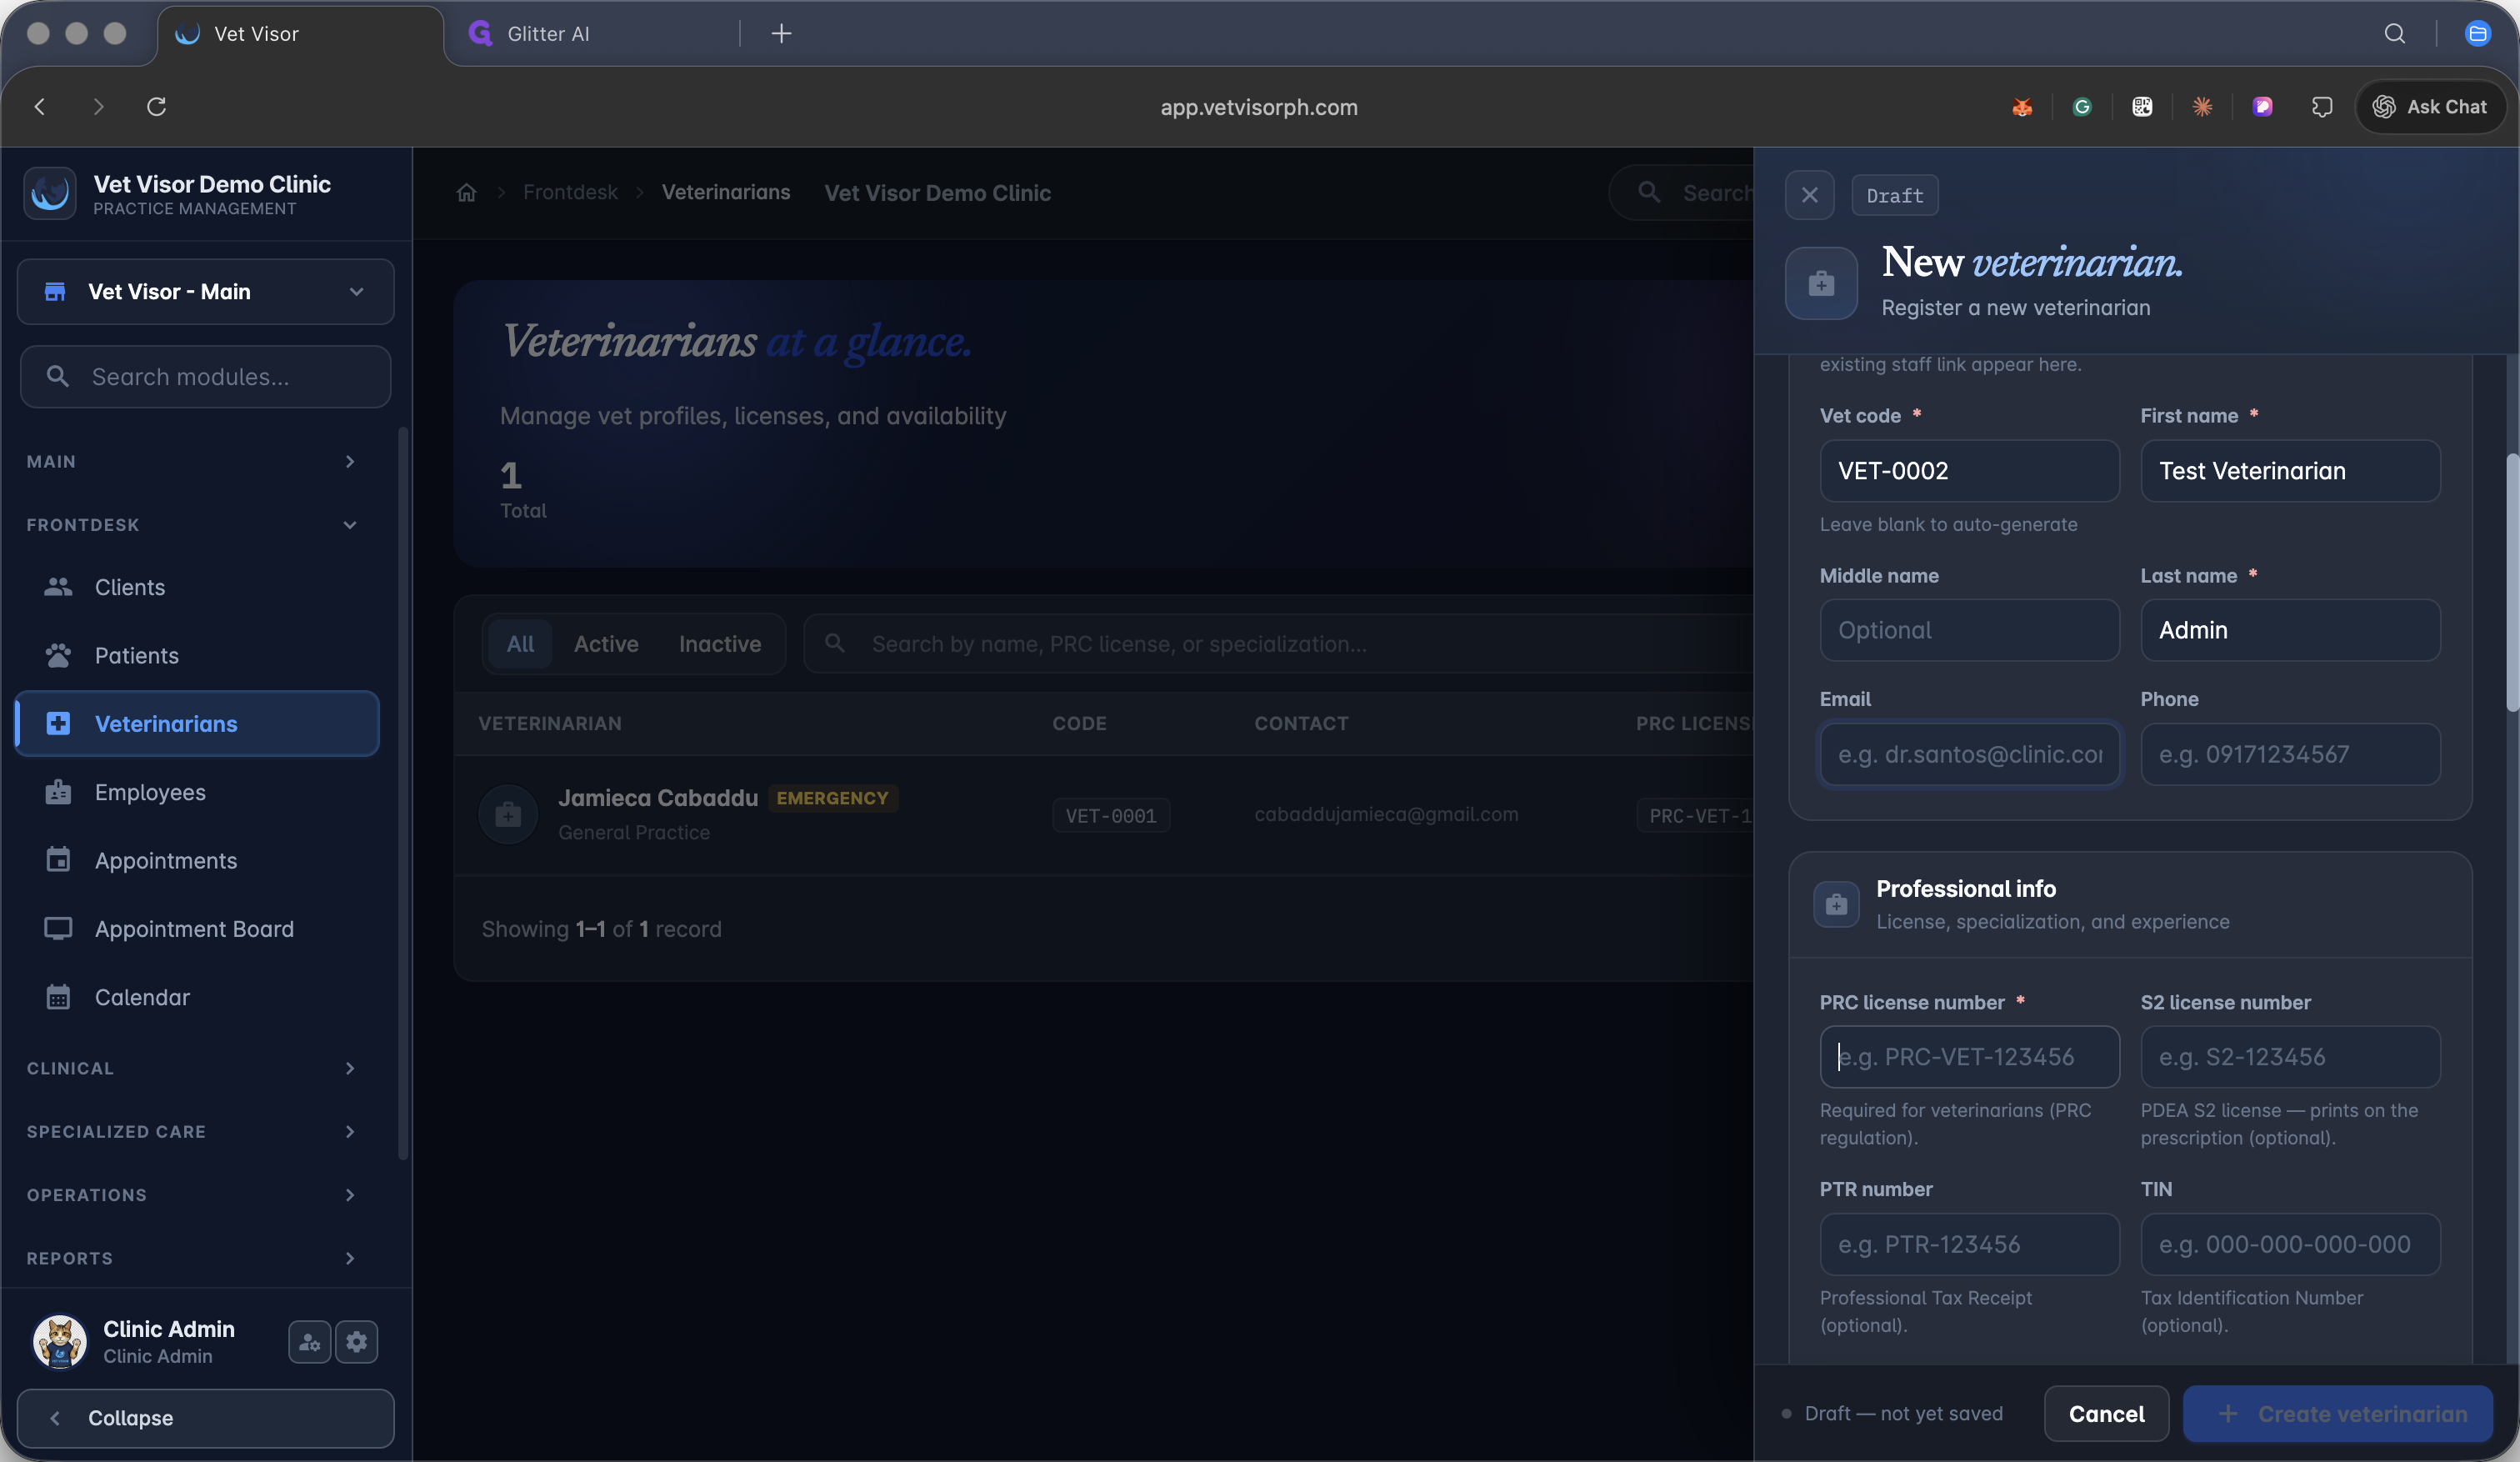This screenshot has width=2520, height=1462.
Task: Click the browser search magnifier icon
Action: point(2394,34)
